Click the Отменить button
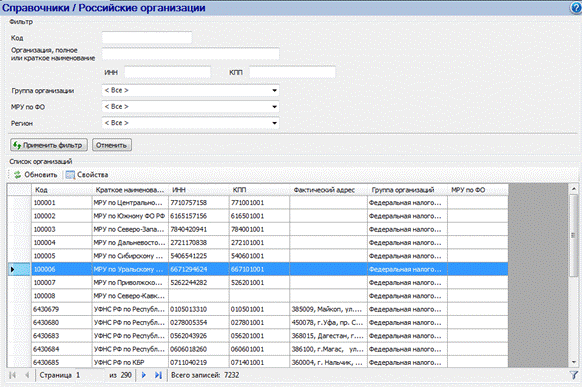Viewport: 582px width, 387px height. (x=112, y=145)
